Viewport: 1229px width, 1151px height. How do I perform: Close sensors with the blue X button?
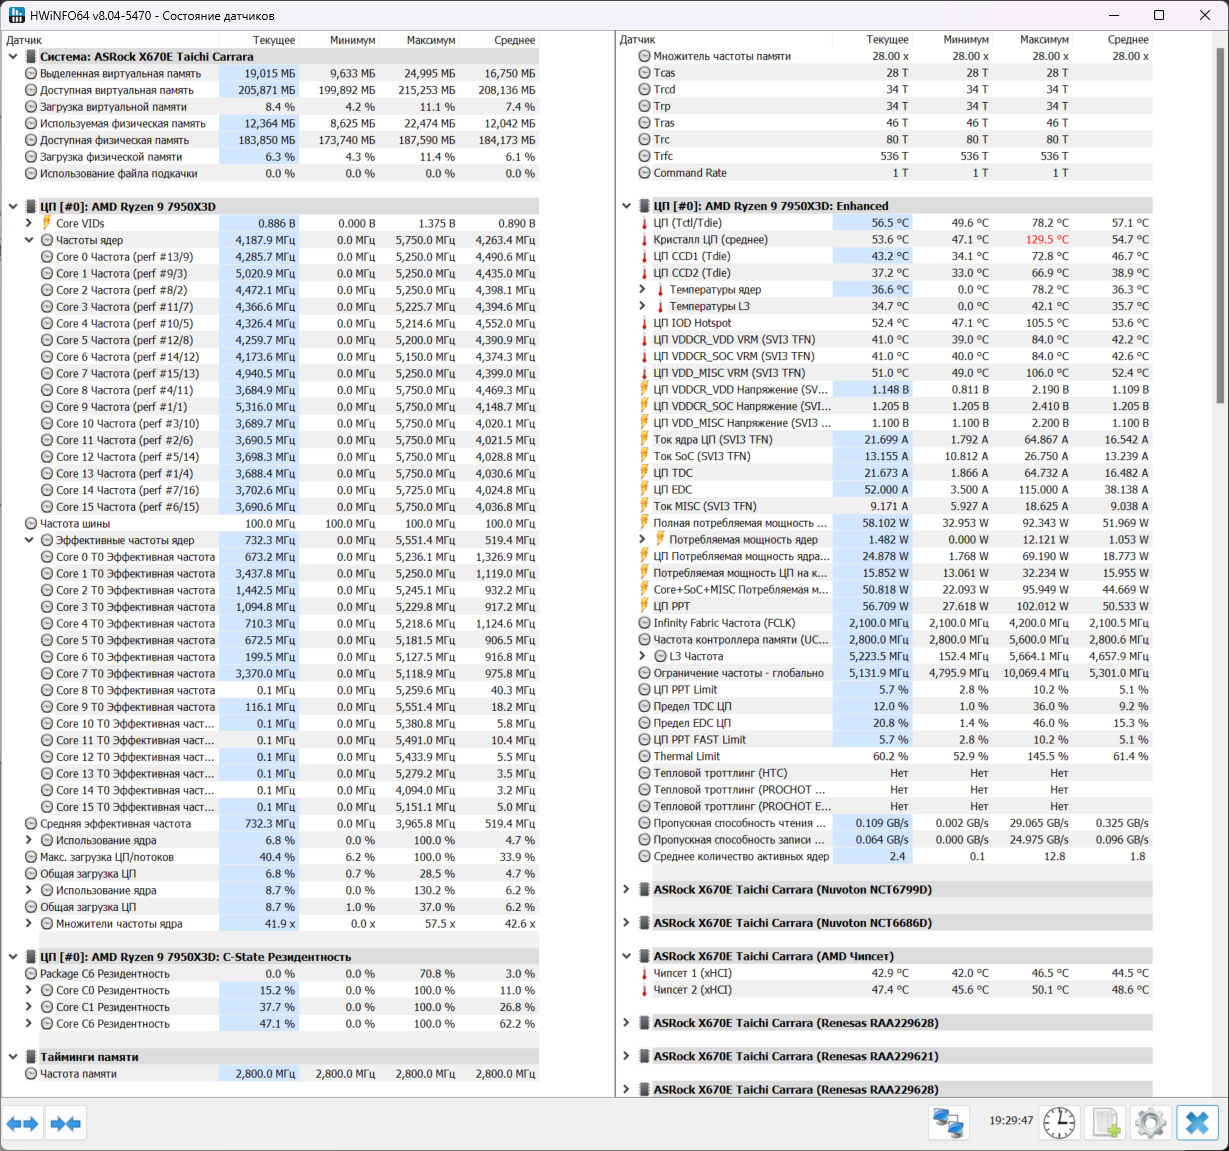pyautogui.click(x=1198, y=1123)
